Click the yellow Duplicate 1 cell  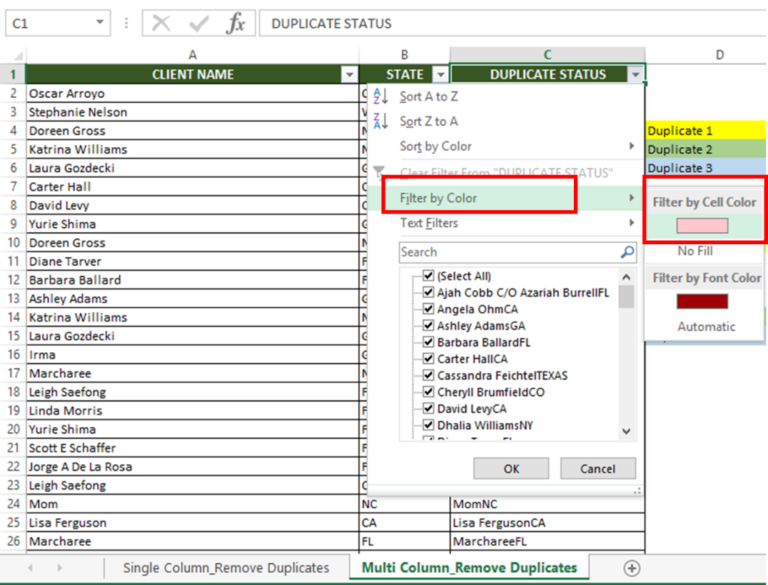[705, 131]
